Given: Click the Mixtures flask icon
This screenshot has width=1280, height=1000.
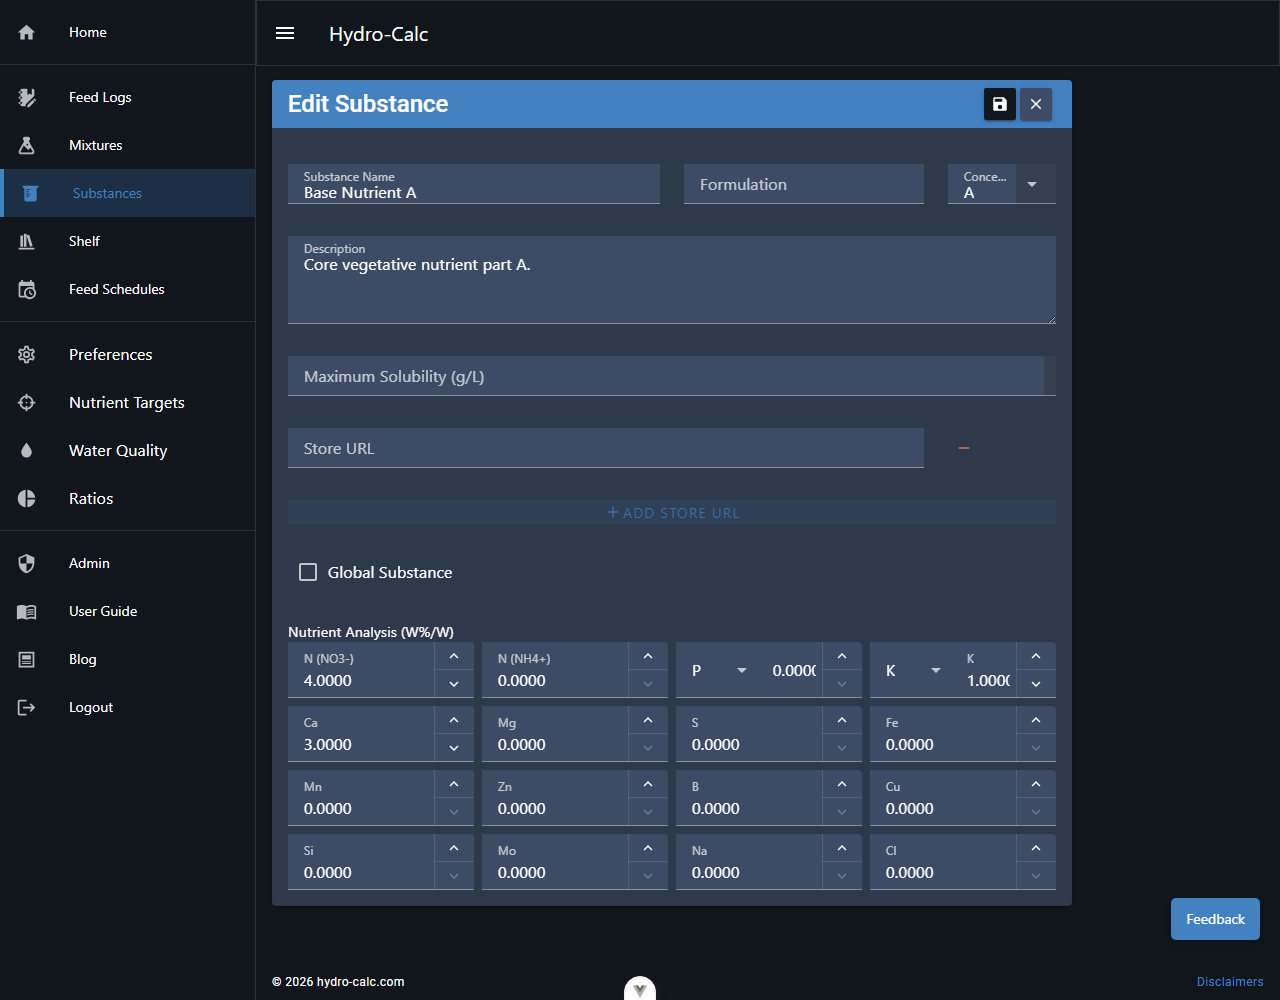Looking at the screenshot, I should coord(27,145).
